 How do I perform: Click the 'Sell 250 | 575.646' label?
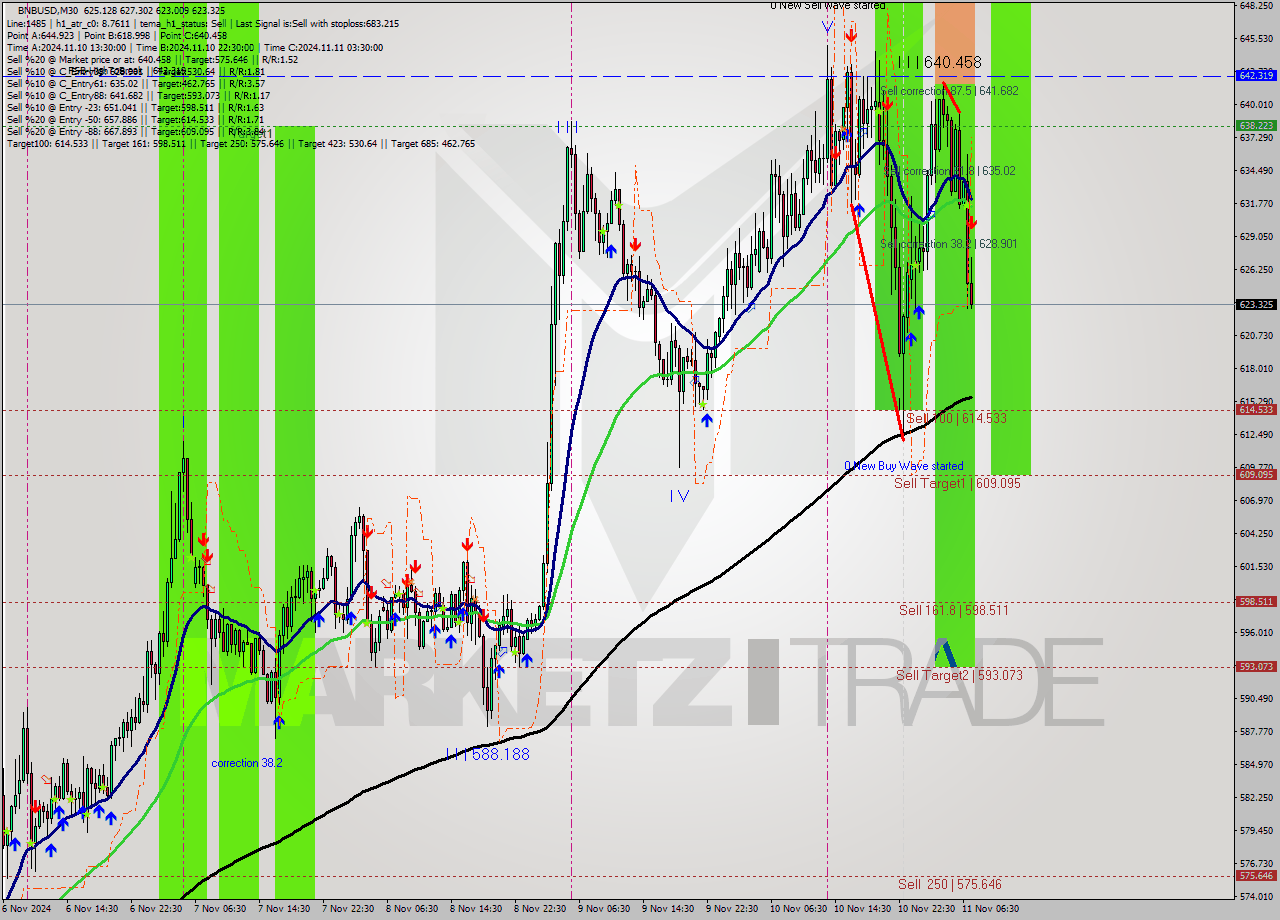click(949, 884)
